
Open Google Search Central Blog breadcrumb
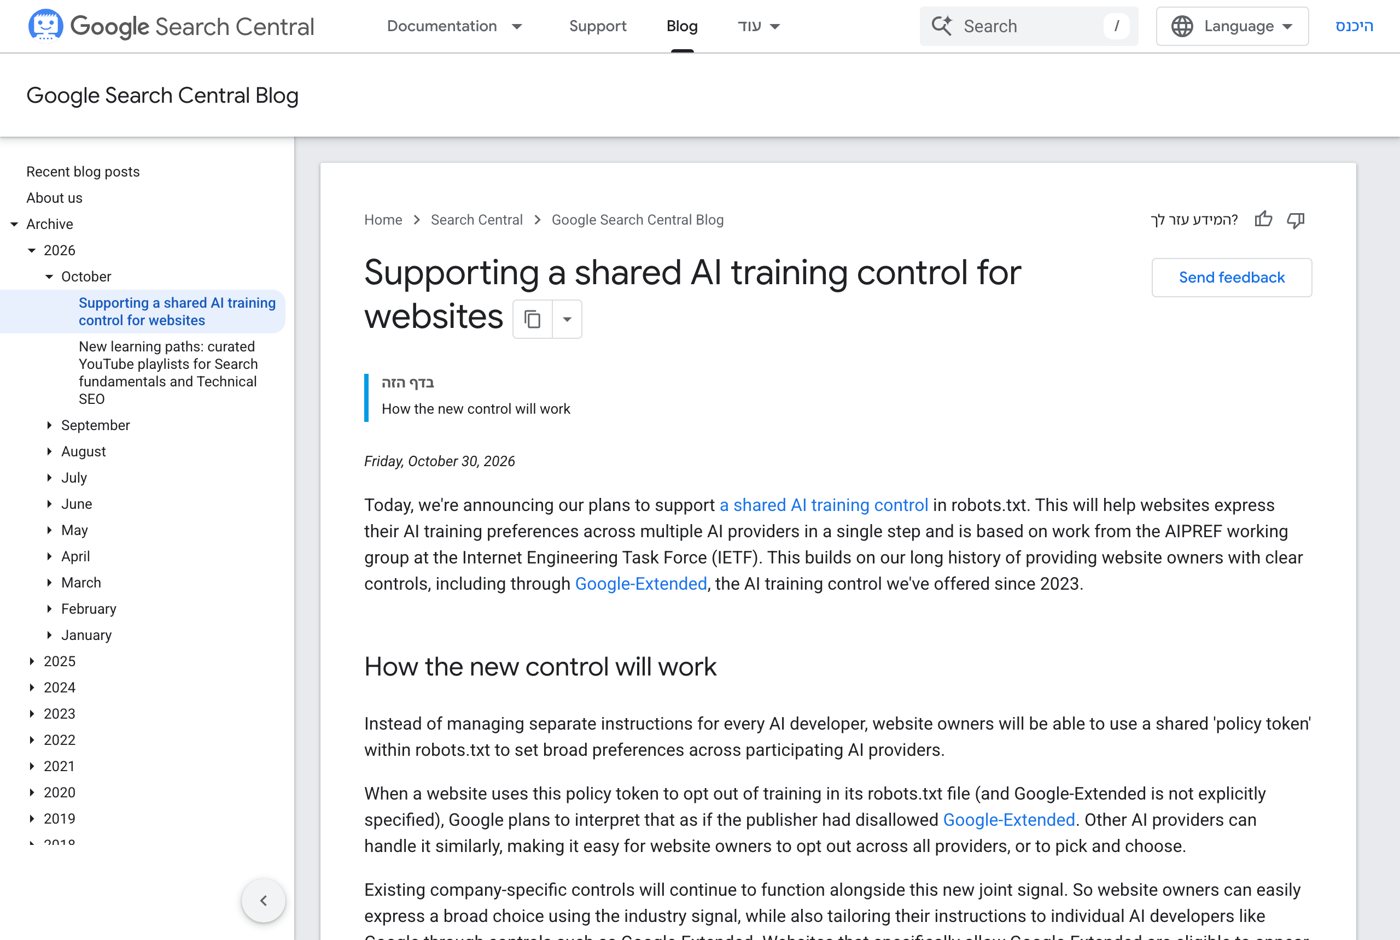pyautogui.click(x=638, y=220)
